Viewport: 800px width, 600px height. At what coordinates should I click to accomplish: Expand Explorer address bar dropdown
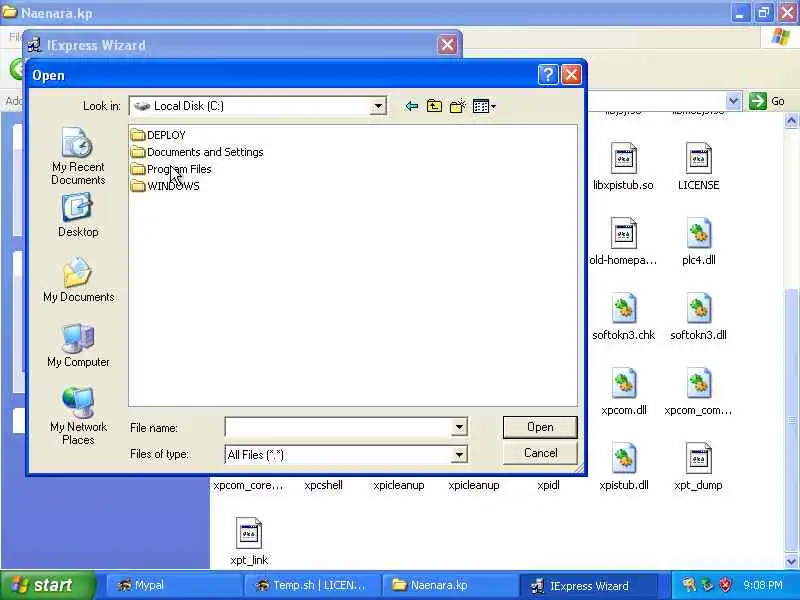(x=733, y=101)
